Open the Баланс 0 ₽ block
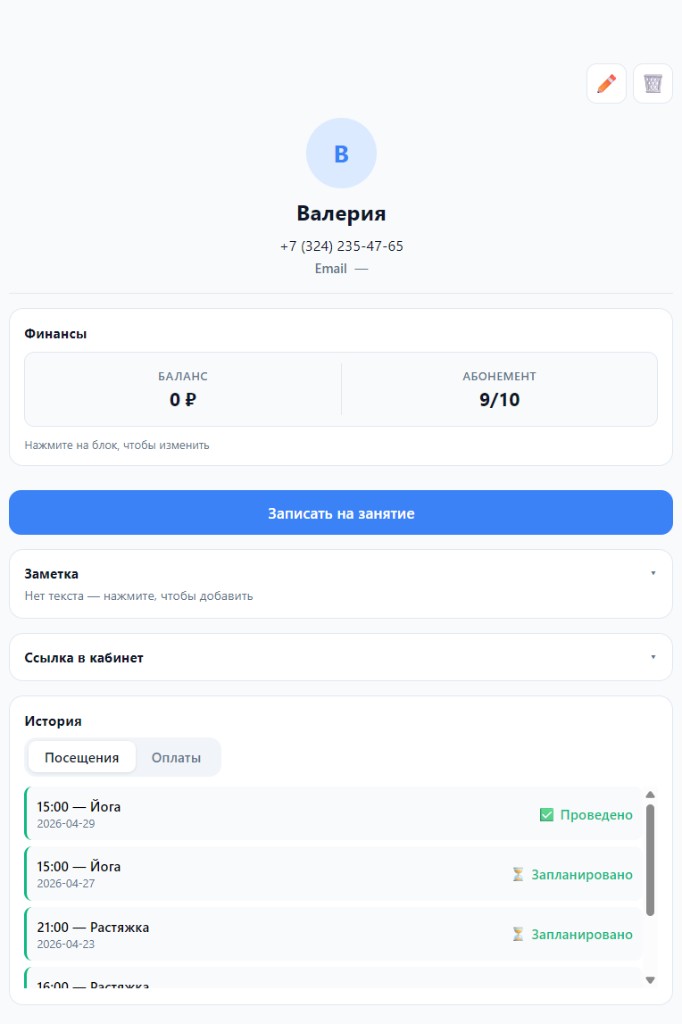 tap(183, 389)
